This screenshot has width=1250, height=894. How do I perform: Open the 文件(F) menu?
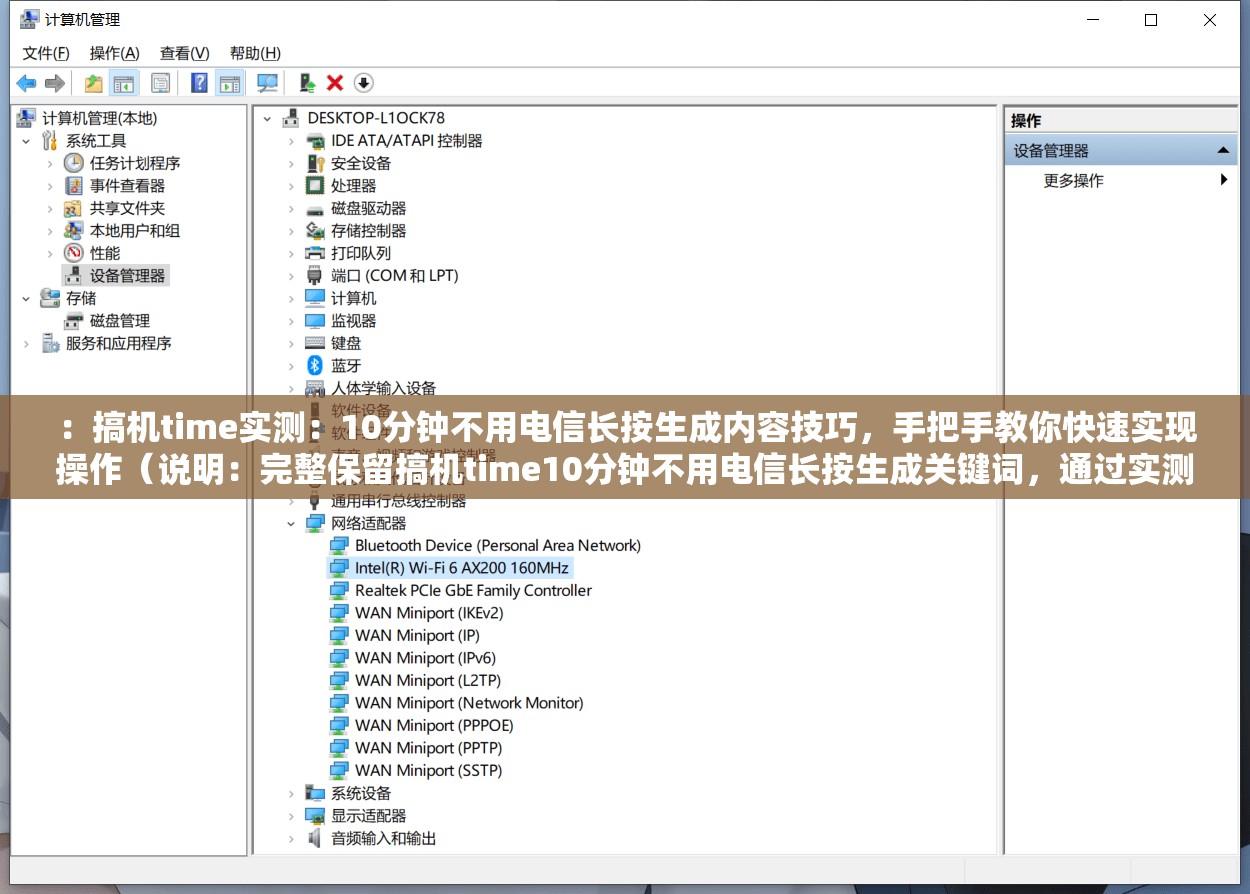pos(46,53)
